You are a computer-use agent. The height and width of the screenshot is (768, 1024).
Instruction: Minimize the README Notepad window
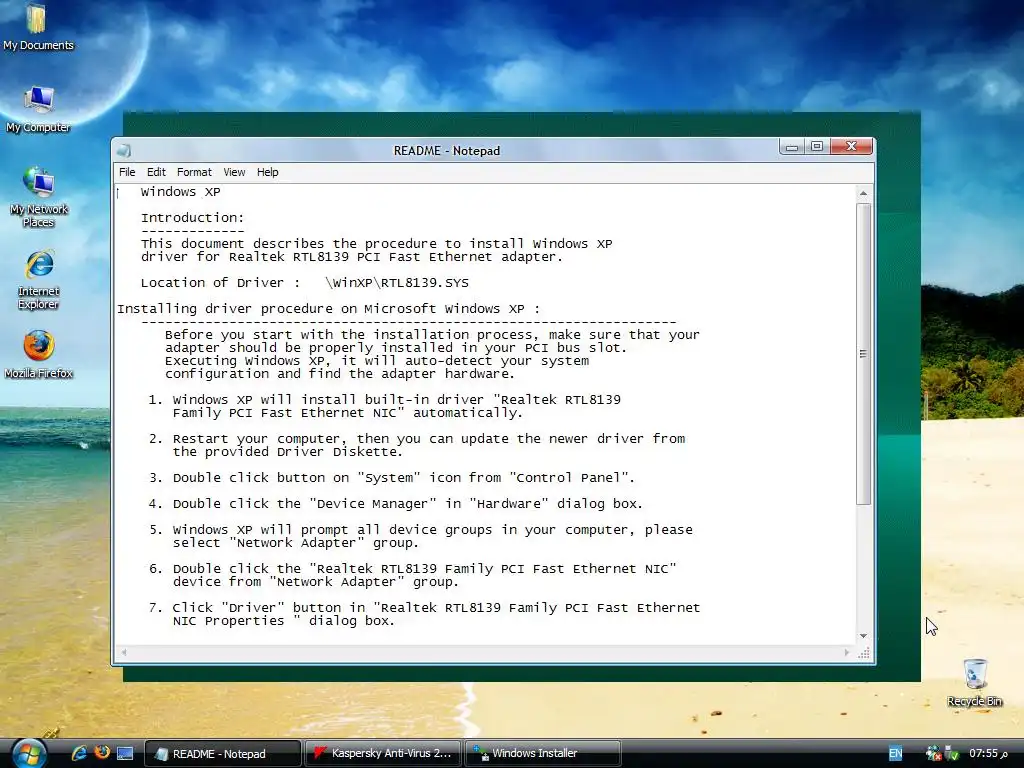[792, 147]
